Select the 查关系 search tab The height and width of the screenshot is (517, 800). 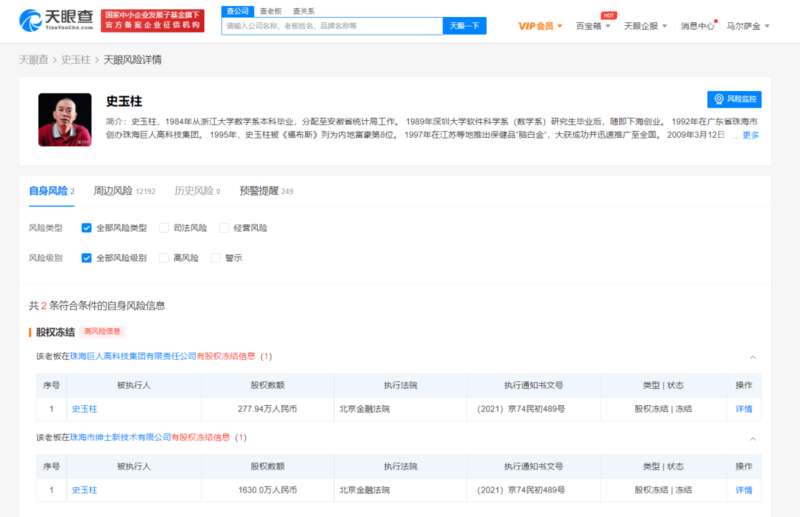click(304, 11)
